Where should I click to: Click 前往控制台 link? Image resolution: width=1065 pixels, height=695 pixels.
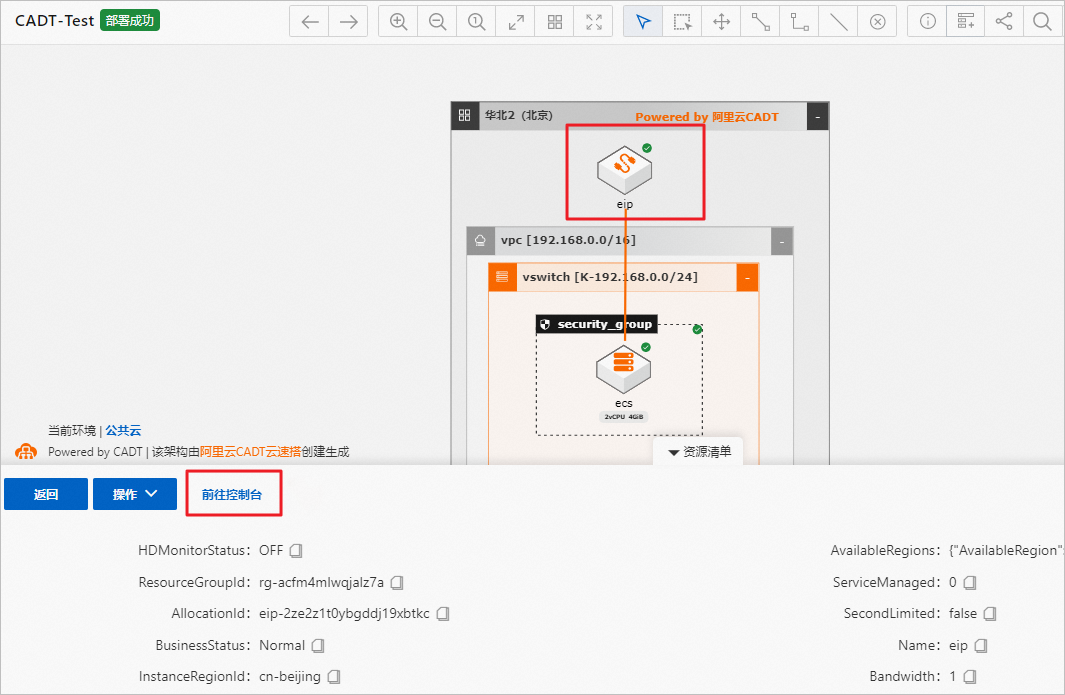point(232,495)
